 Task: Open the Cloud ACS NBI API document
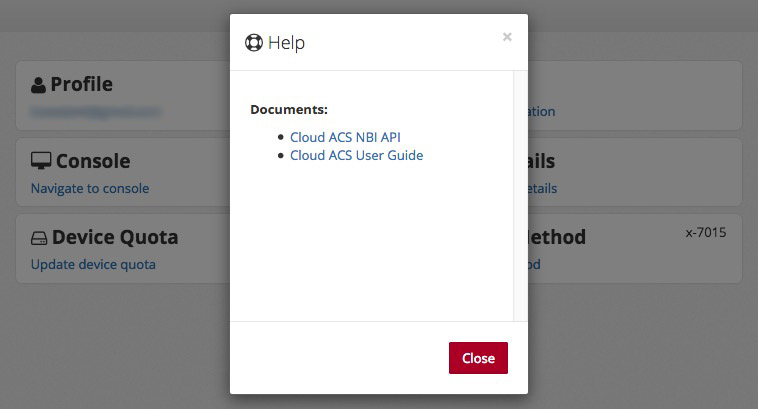[x=345, y=137]
